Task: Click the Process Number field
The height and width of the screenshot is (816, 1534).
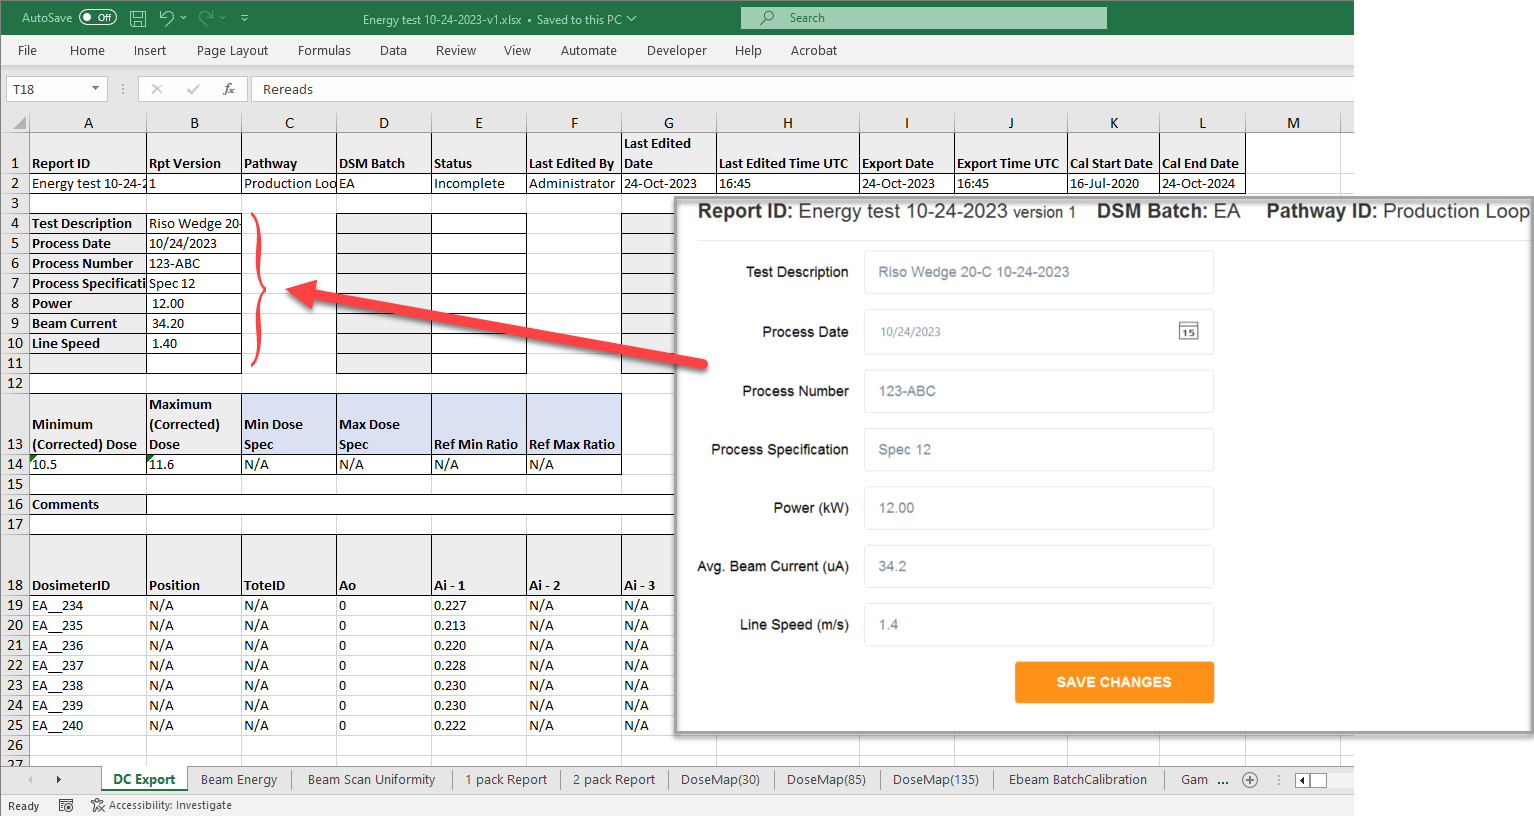Action: 1039,391
